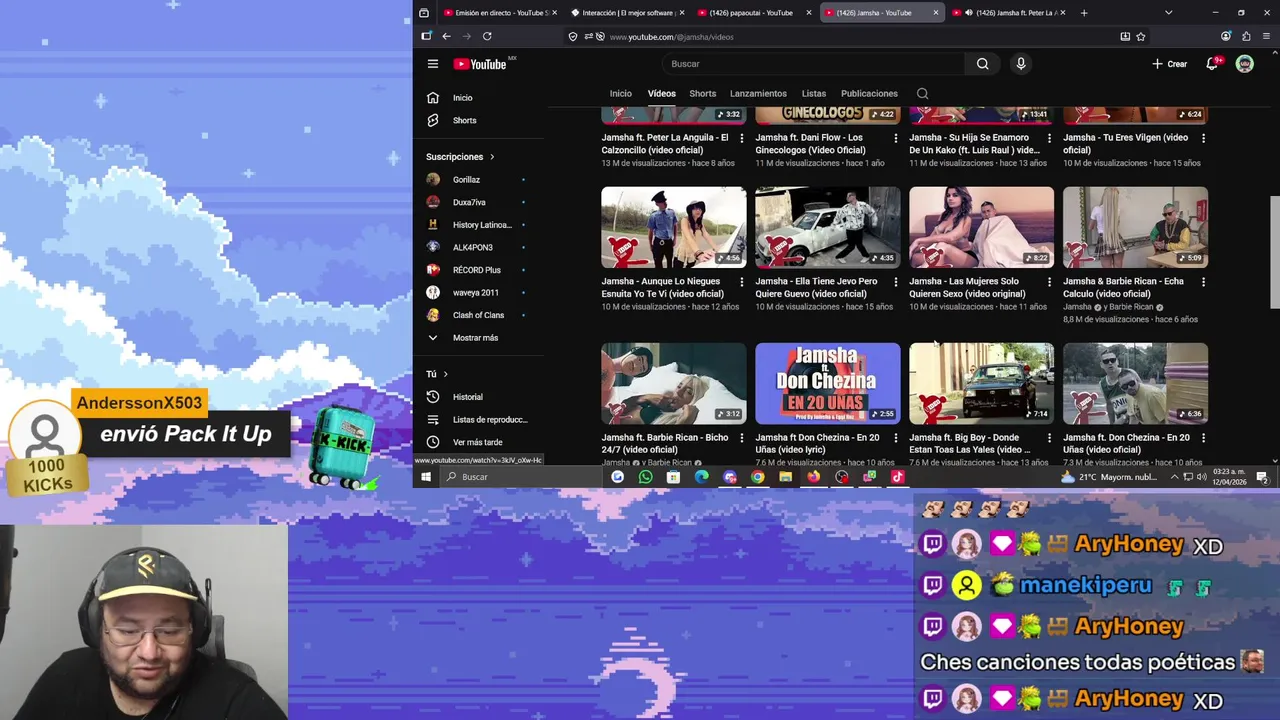
Task: Open options for Aunque Lo Niegues video
Action: tap(741, 282)
